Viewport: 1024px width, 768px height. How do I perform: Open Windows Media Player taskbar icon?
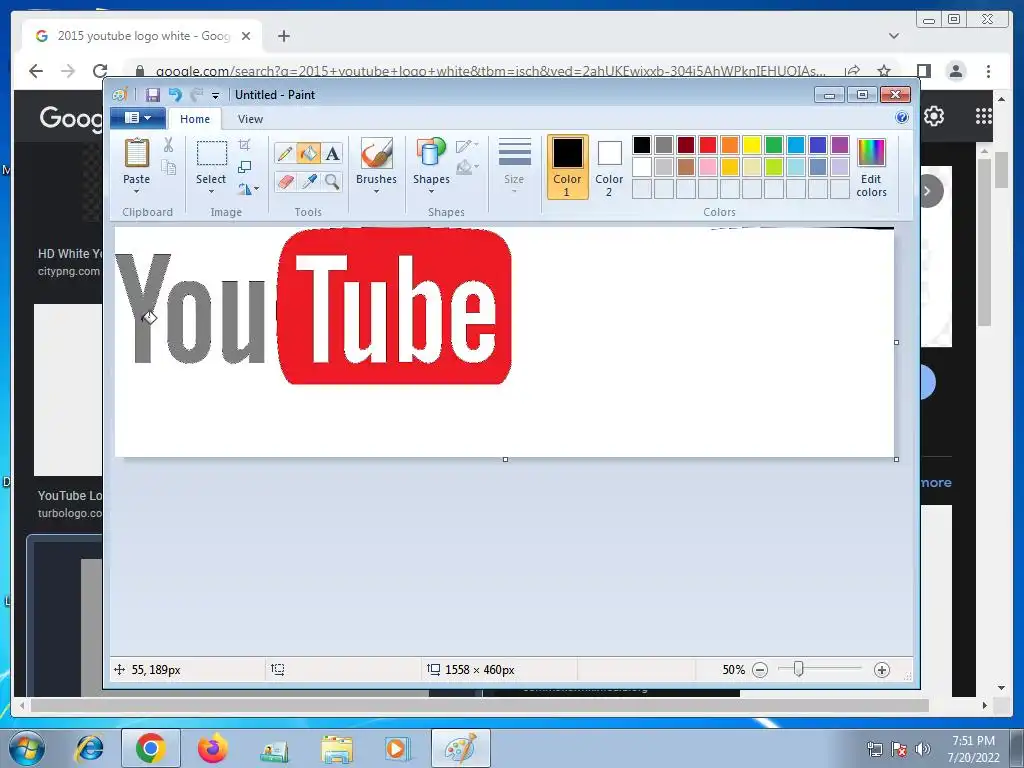tap(397, 748)
